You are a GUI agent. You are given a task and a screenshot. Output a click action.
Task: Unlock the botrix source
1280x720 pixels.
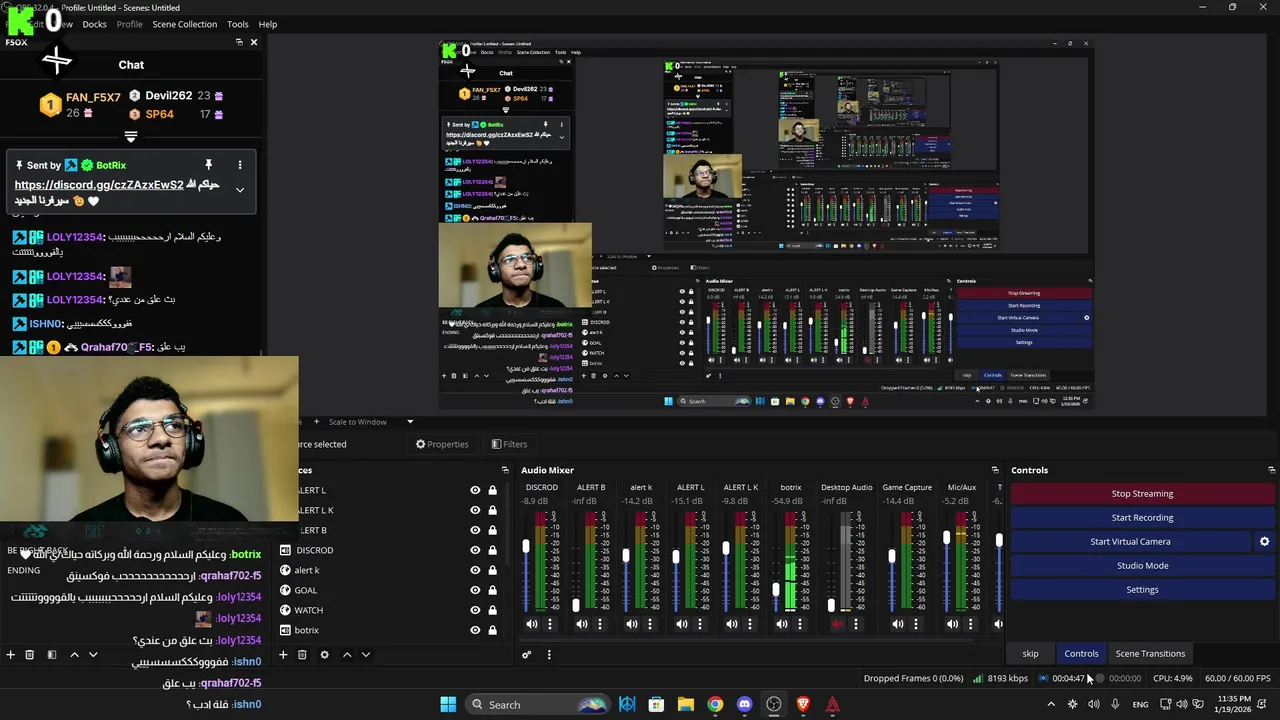click(492, 630)
